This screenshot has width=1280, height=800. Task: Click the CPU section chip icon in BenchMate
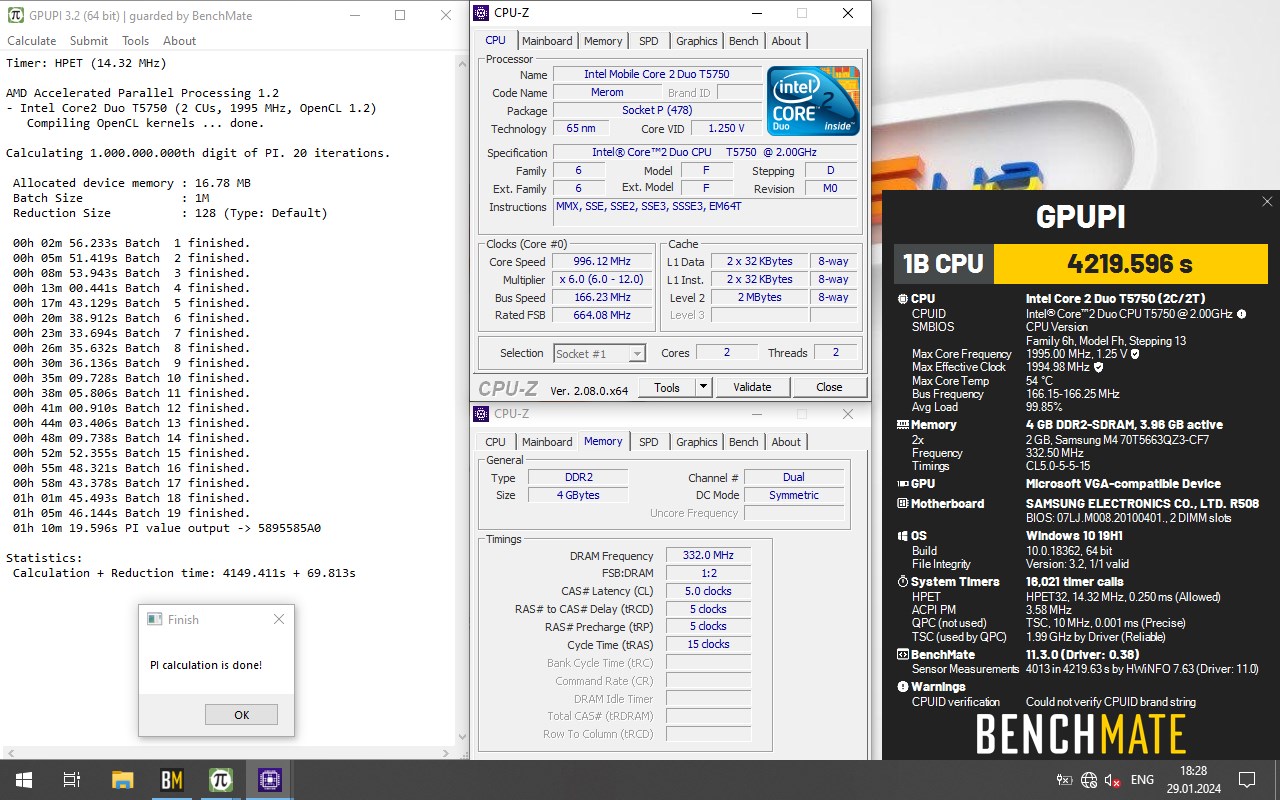[903, 299]
